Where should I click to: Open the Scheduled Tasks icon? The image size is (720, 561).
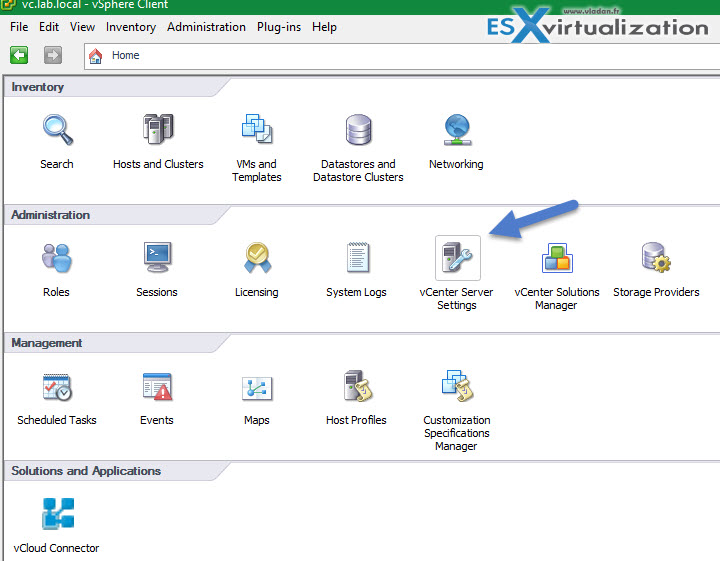point(57,387)
